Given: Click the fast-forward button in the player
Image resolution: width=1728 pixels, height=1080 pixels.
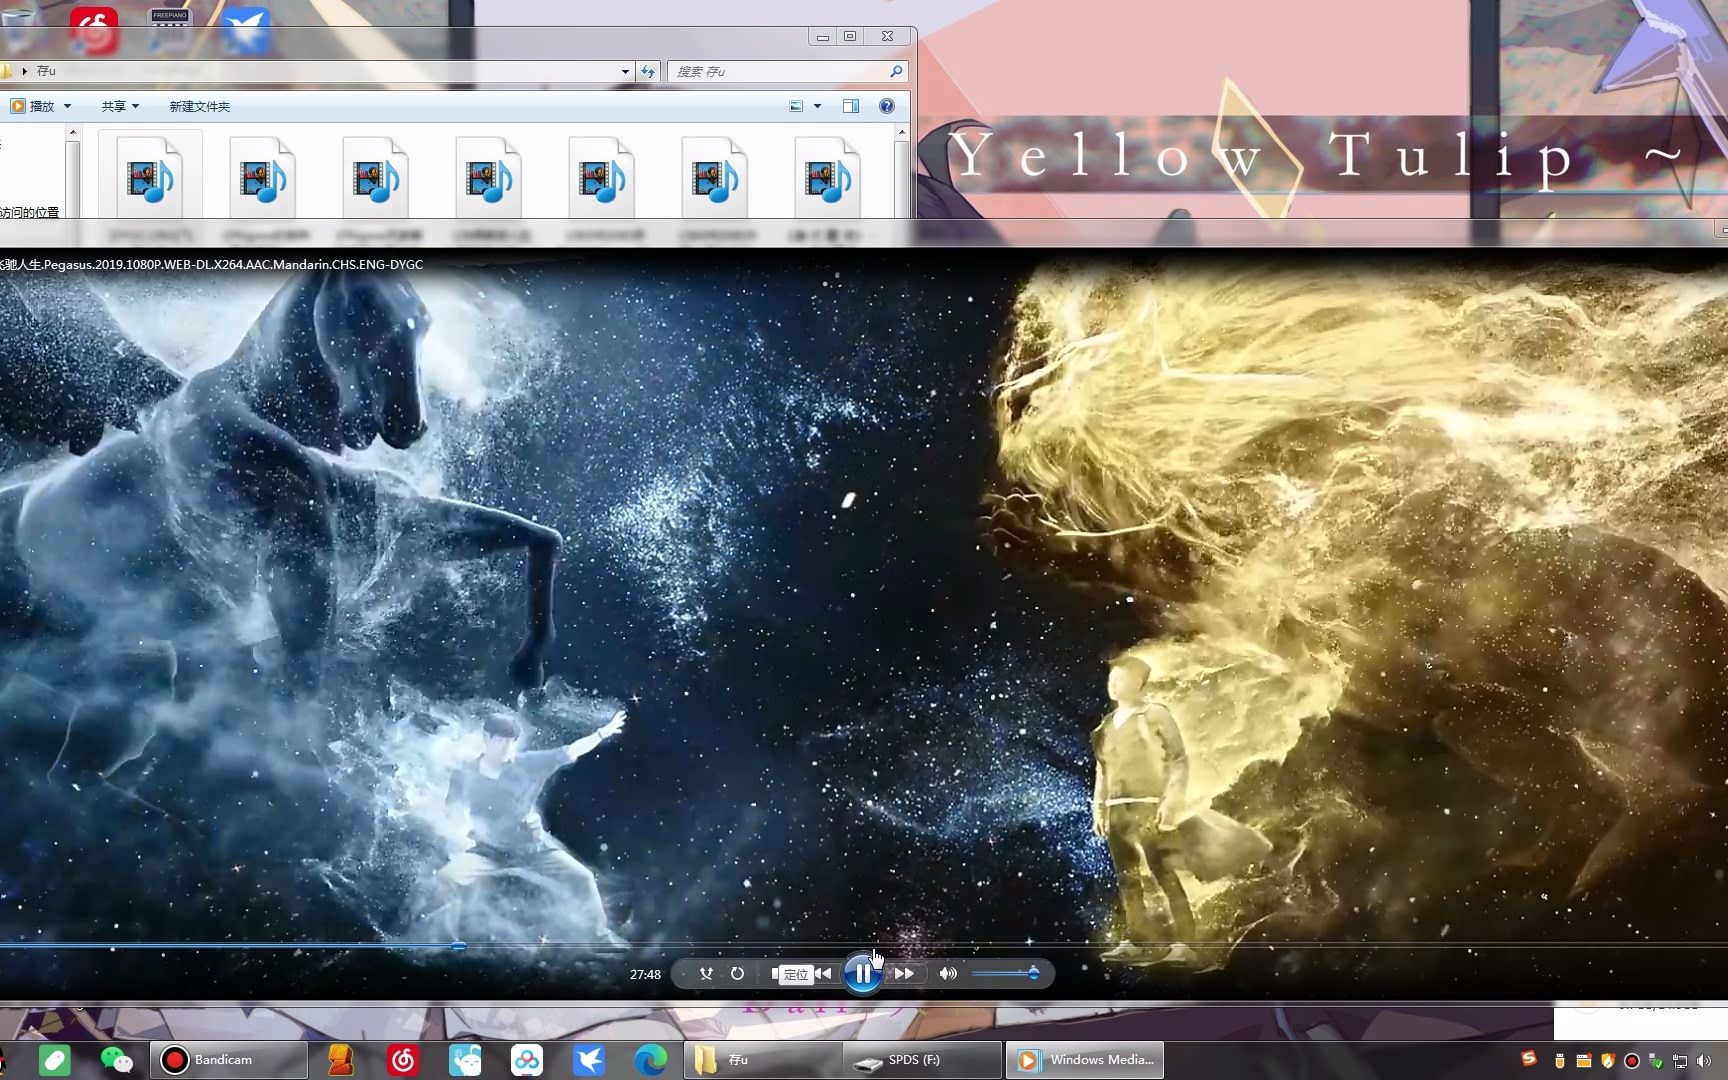Looking at the screenshot, I should coord(904,973).
